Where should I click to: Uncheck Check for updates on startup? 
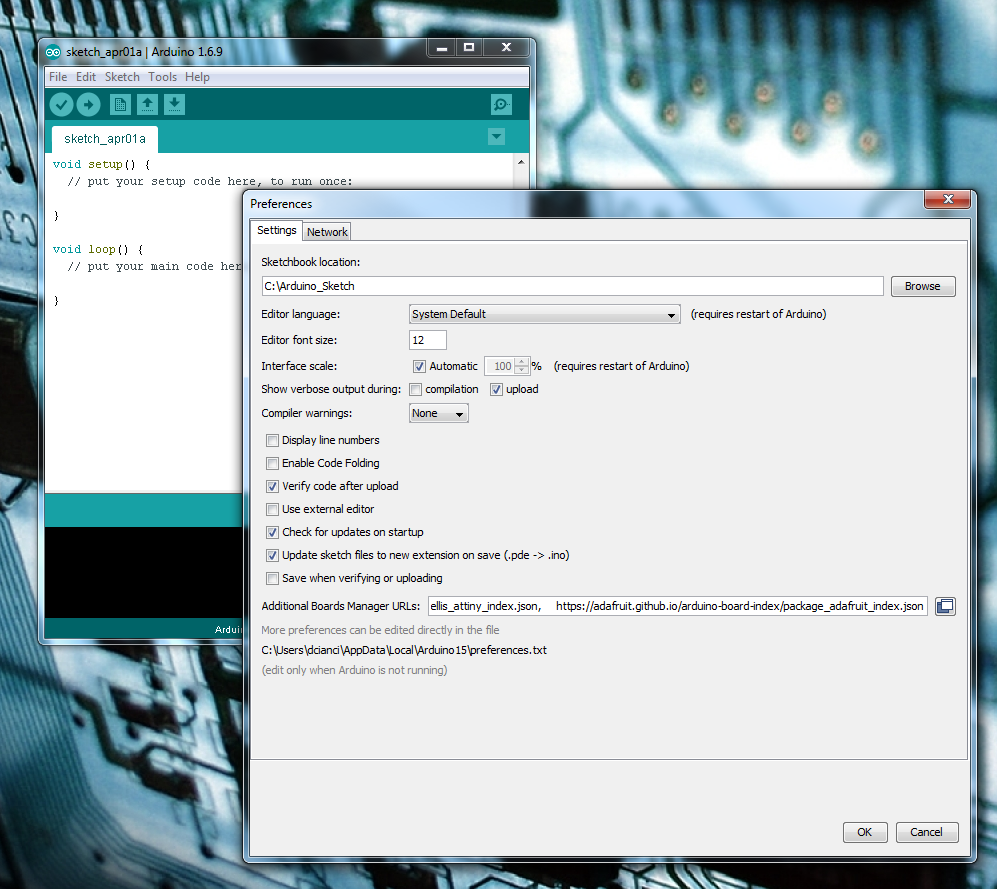(x=272, y=532)
